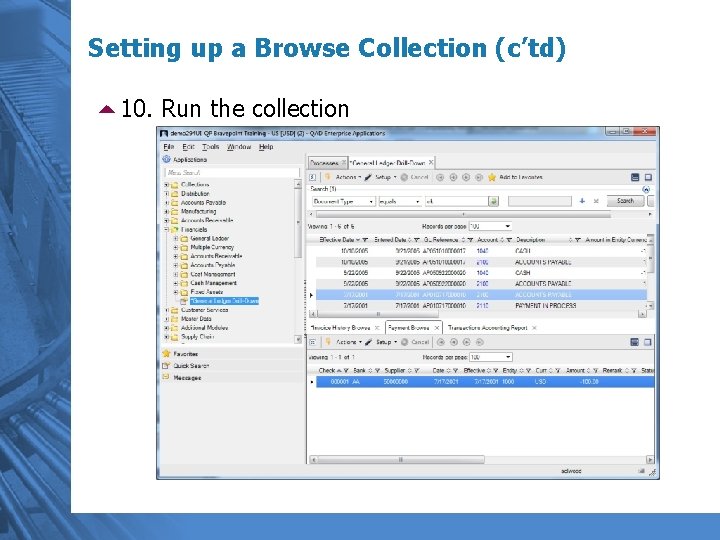Viewport: 720px width, 540px height.
Task: Select the Master Data folder
Action: tap(196, 319)
